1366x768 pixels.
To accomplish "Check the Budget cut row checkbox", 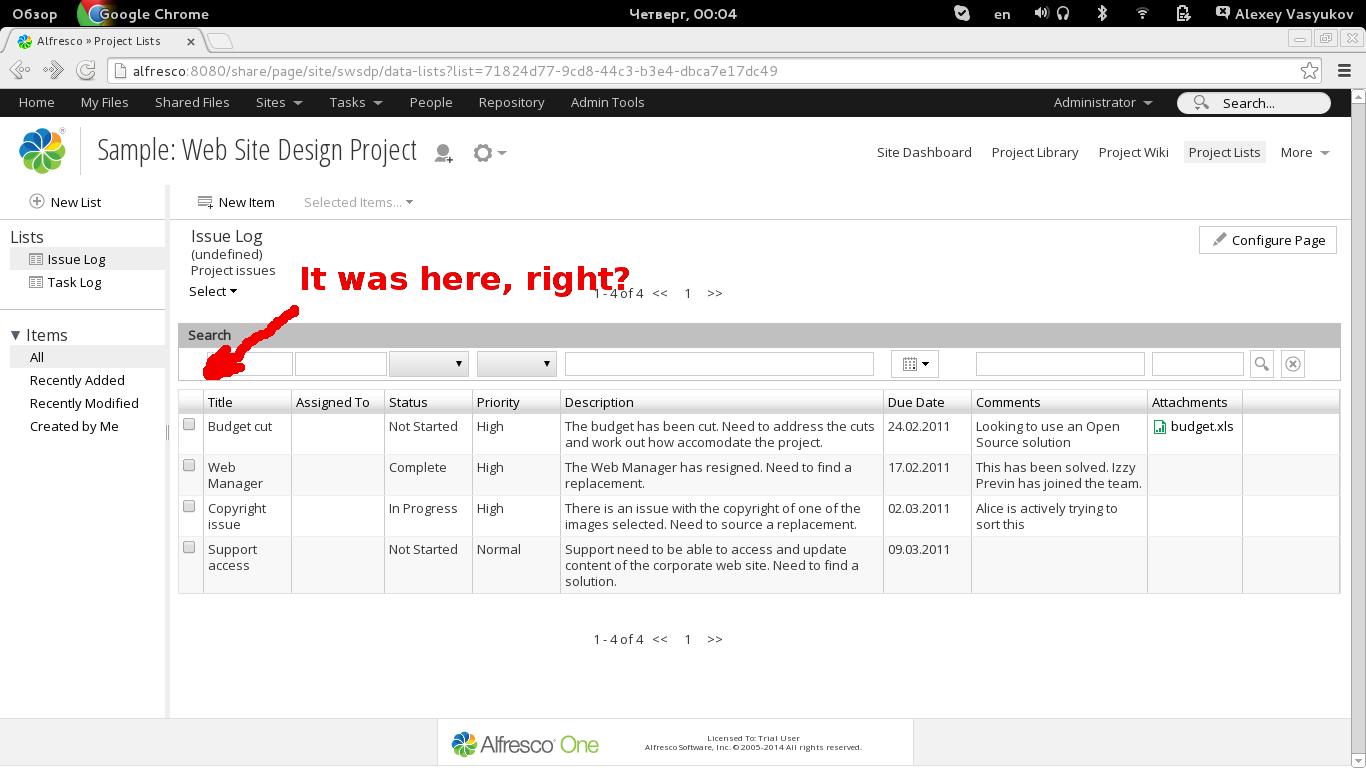I will [x=189, y=425].
